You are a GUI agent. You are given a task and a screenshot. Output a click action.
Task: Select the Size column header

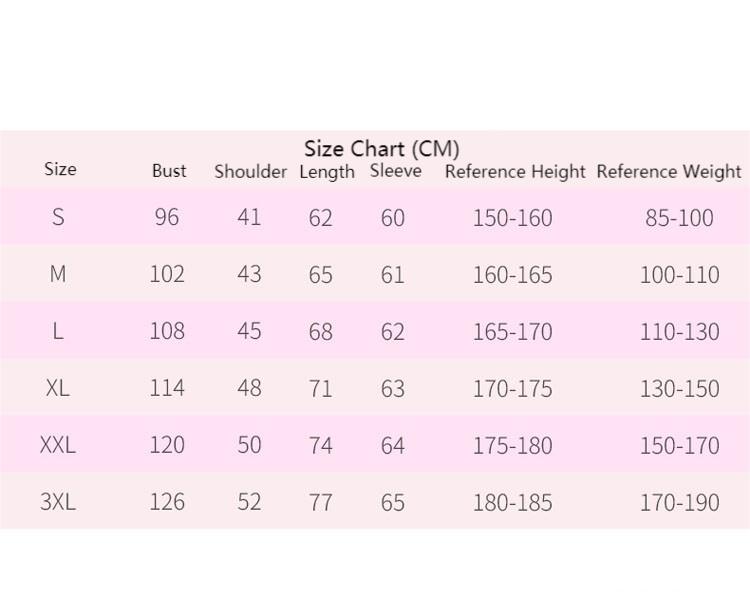(x=60, y=169)
